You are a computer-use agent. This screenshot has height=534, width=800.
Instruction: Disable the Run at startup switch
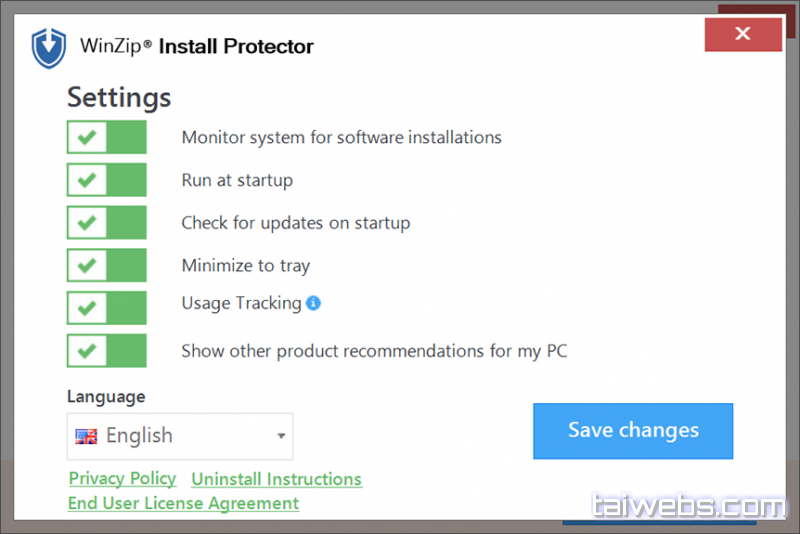pos(107,180)
